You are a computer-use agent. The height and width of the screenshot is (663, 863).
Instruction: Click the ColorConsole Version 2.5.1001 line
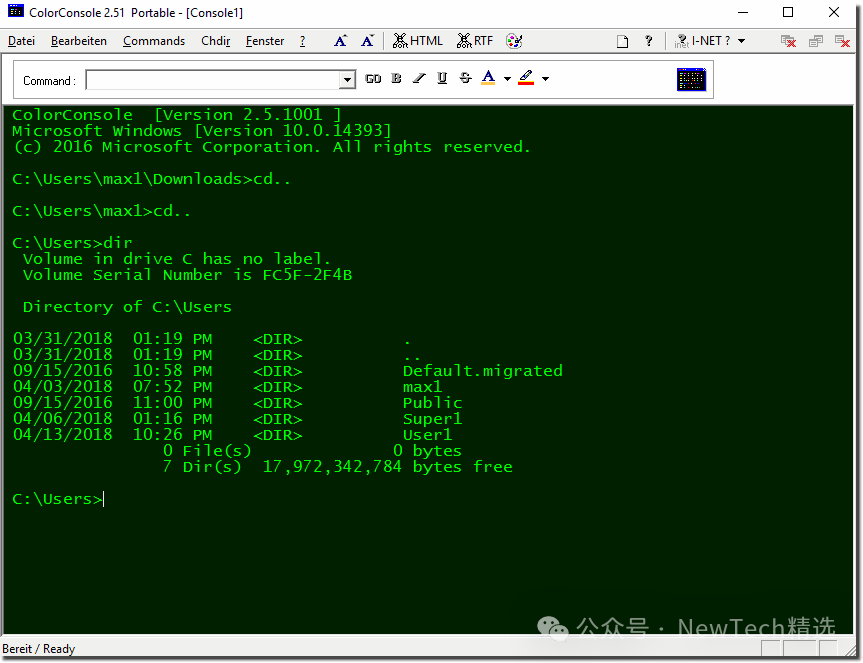click(177, 115)
